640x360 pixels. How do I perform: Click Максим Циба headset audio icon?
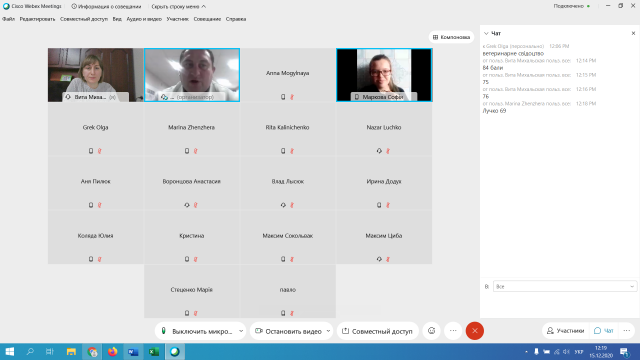[379, 259]
